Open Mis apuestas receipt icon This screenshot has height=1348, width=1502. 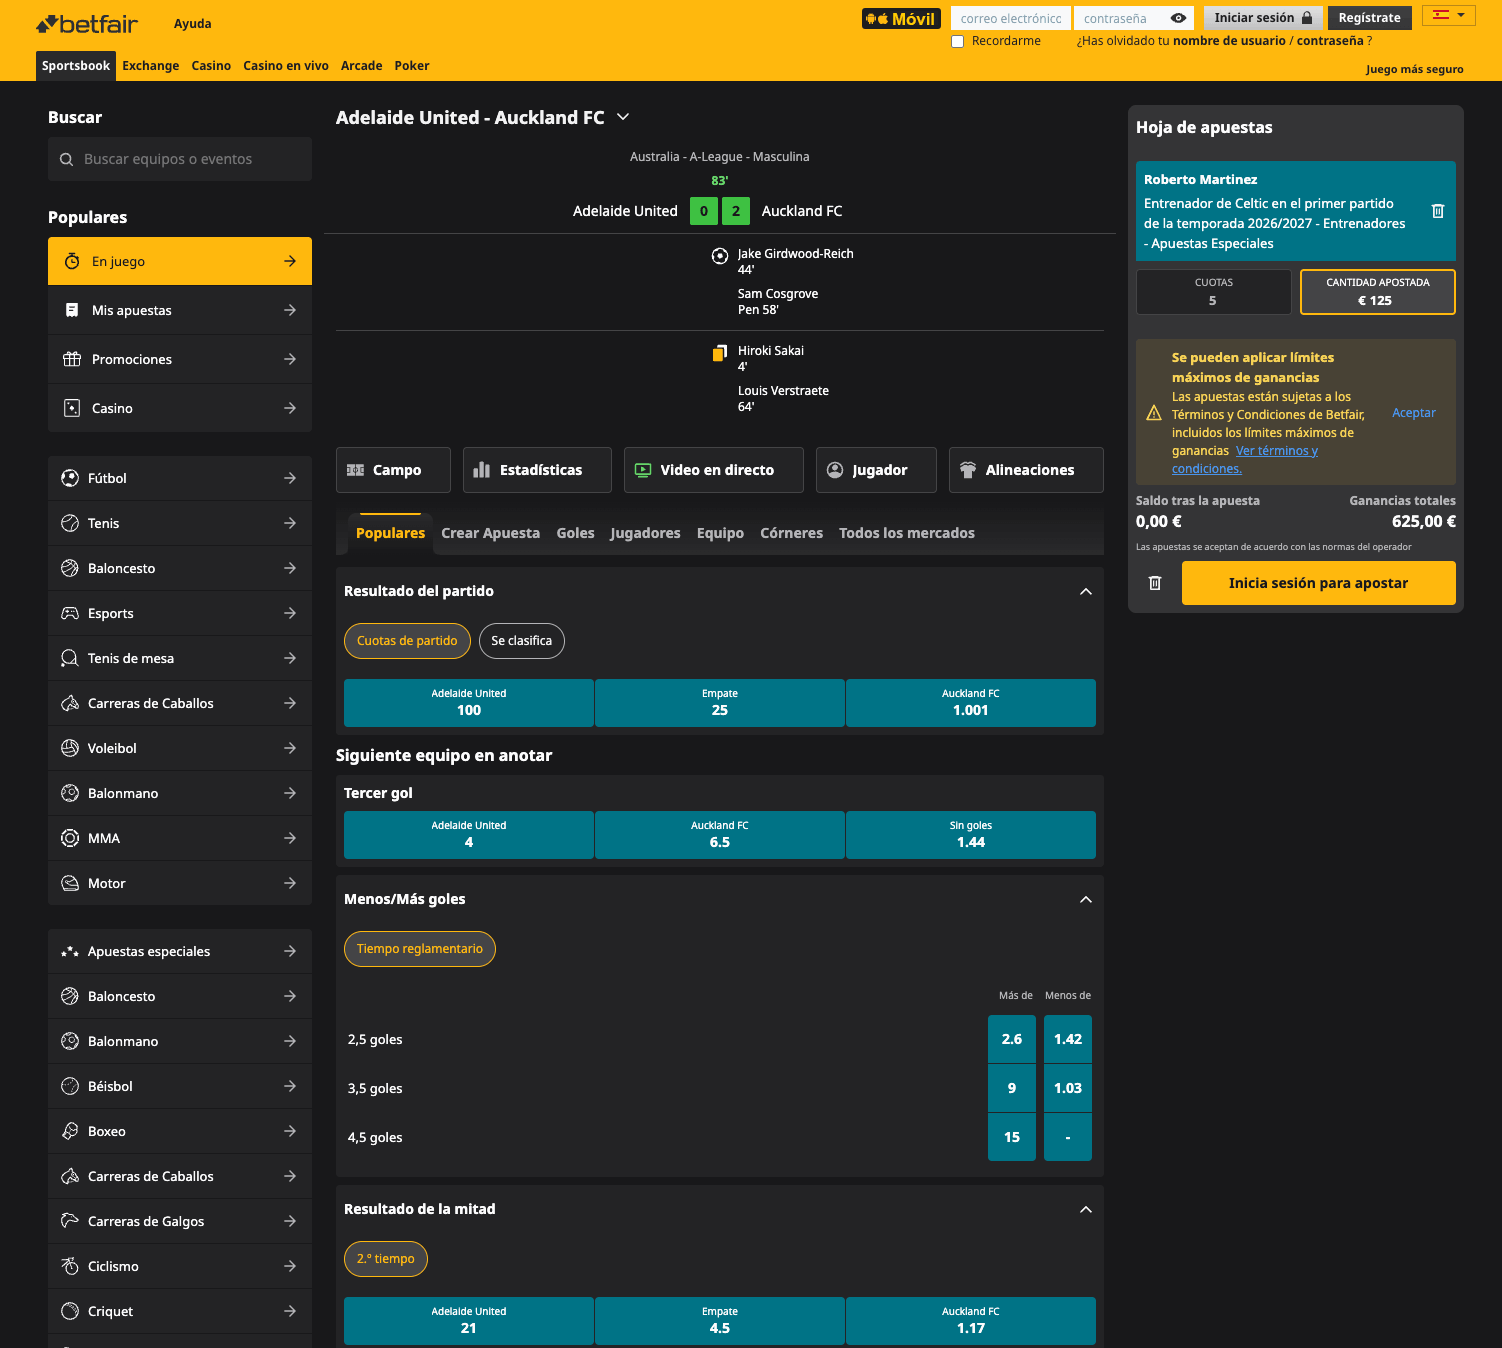tap(72, 310)
